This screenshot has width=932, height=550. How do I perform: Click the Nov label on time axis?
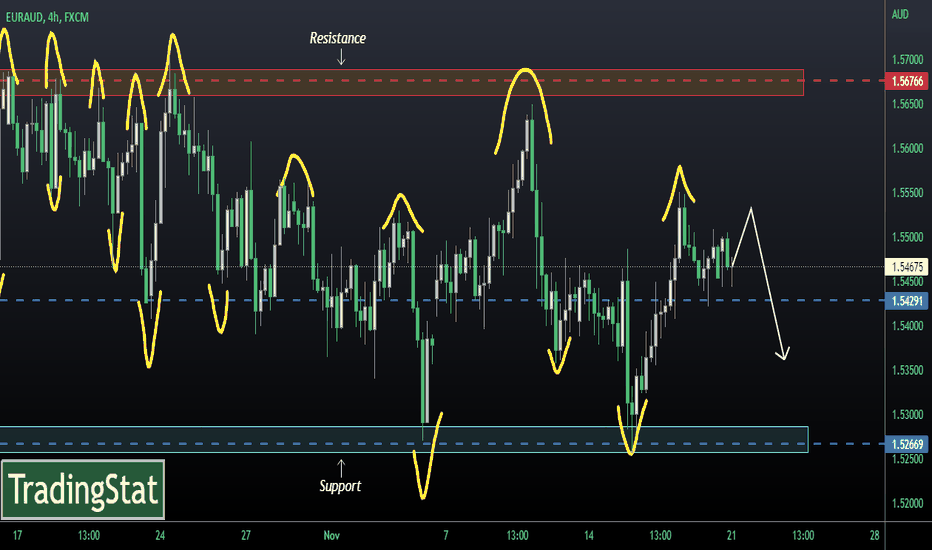tap(332, 535)
